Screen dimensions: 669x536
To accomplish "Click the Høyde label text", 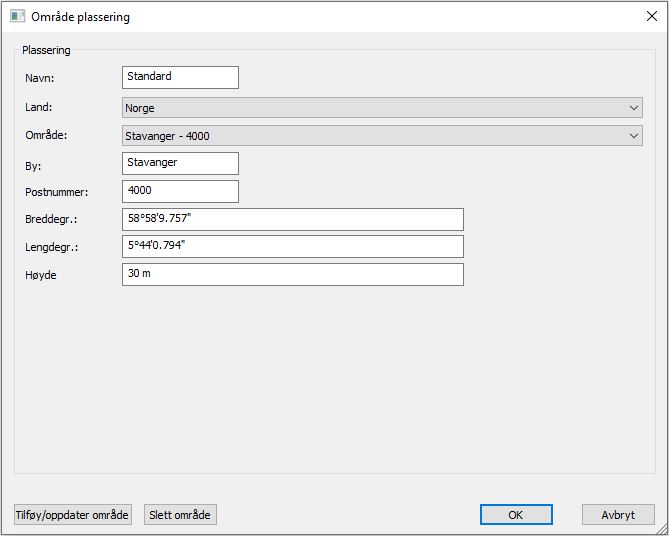I will tap(40, 275).
